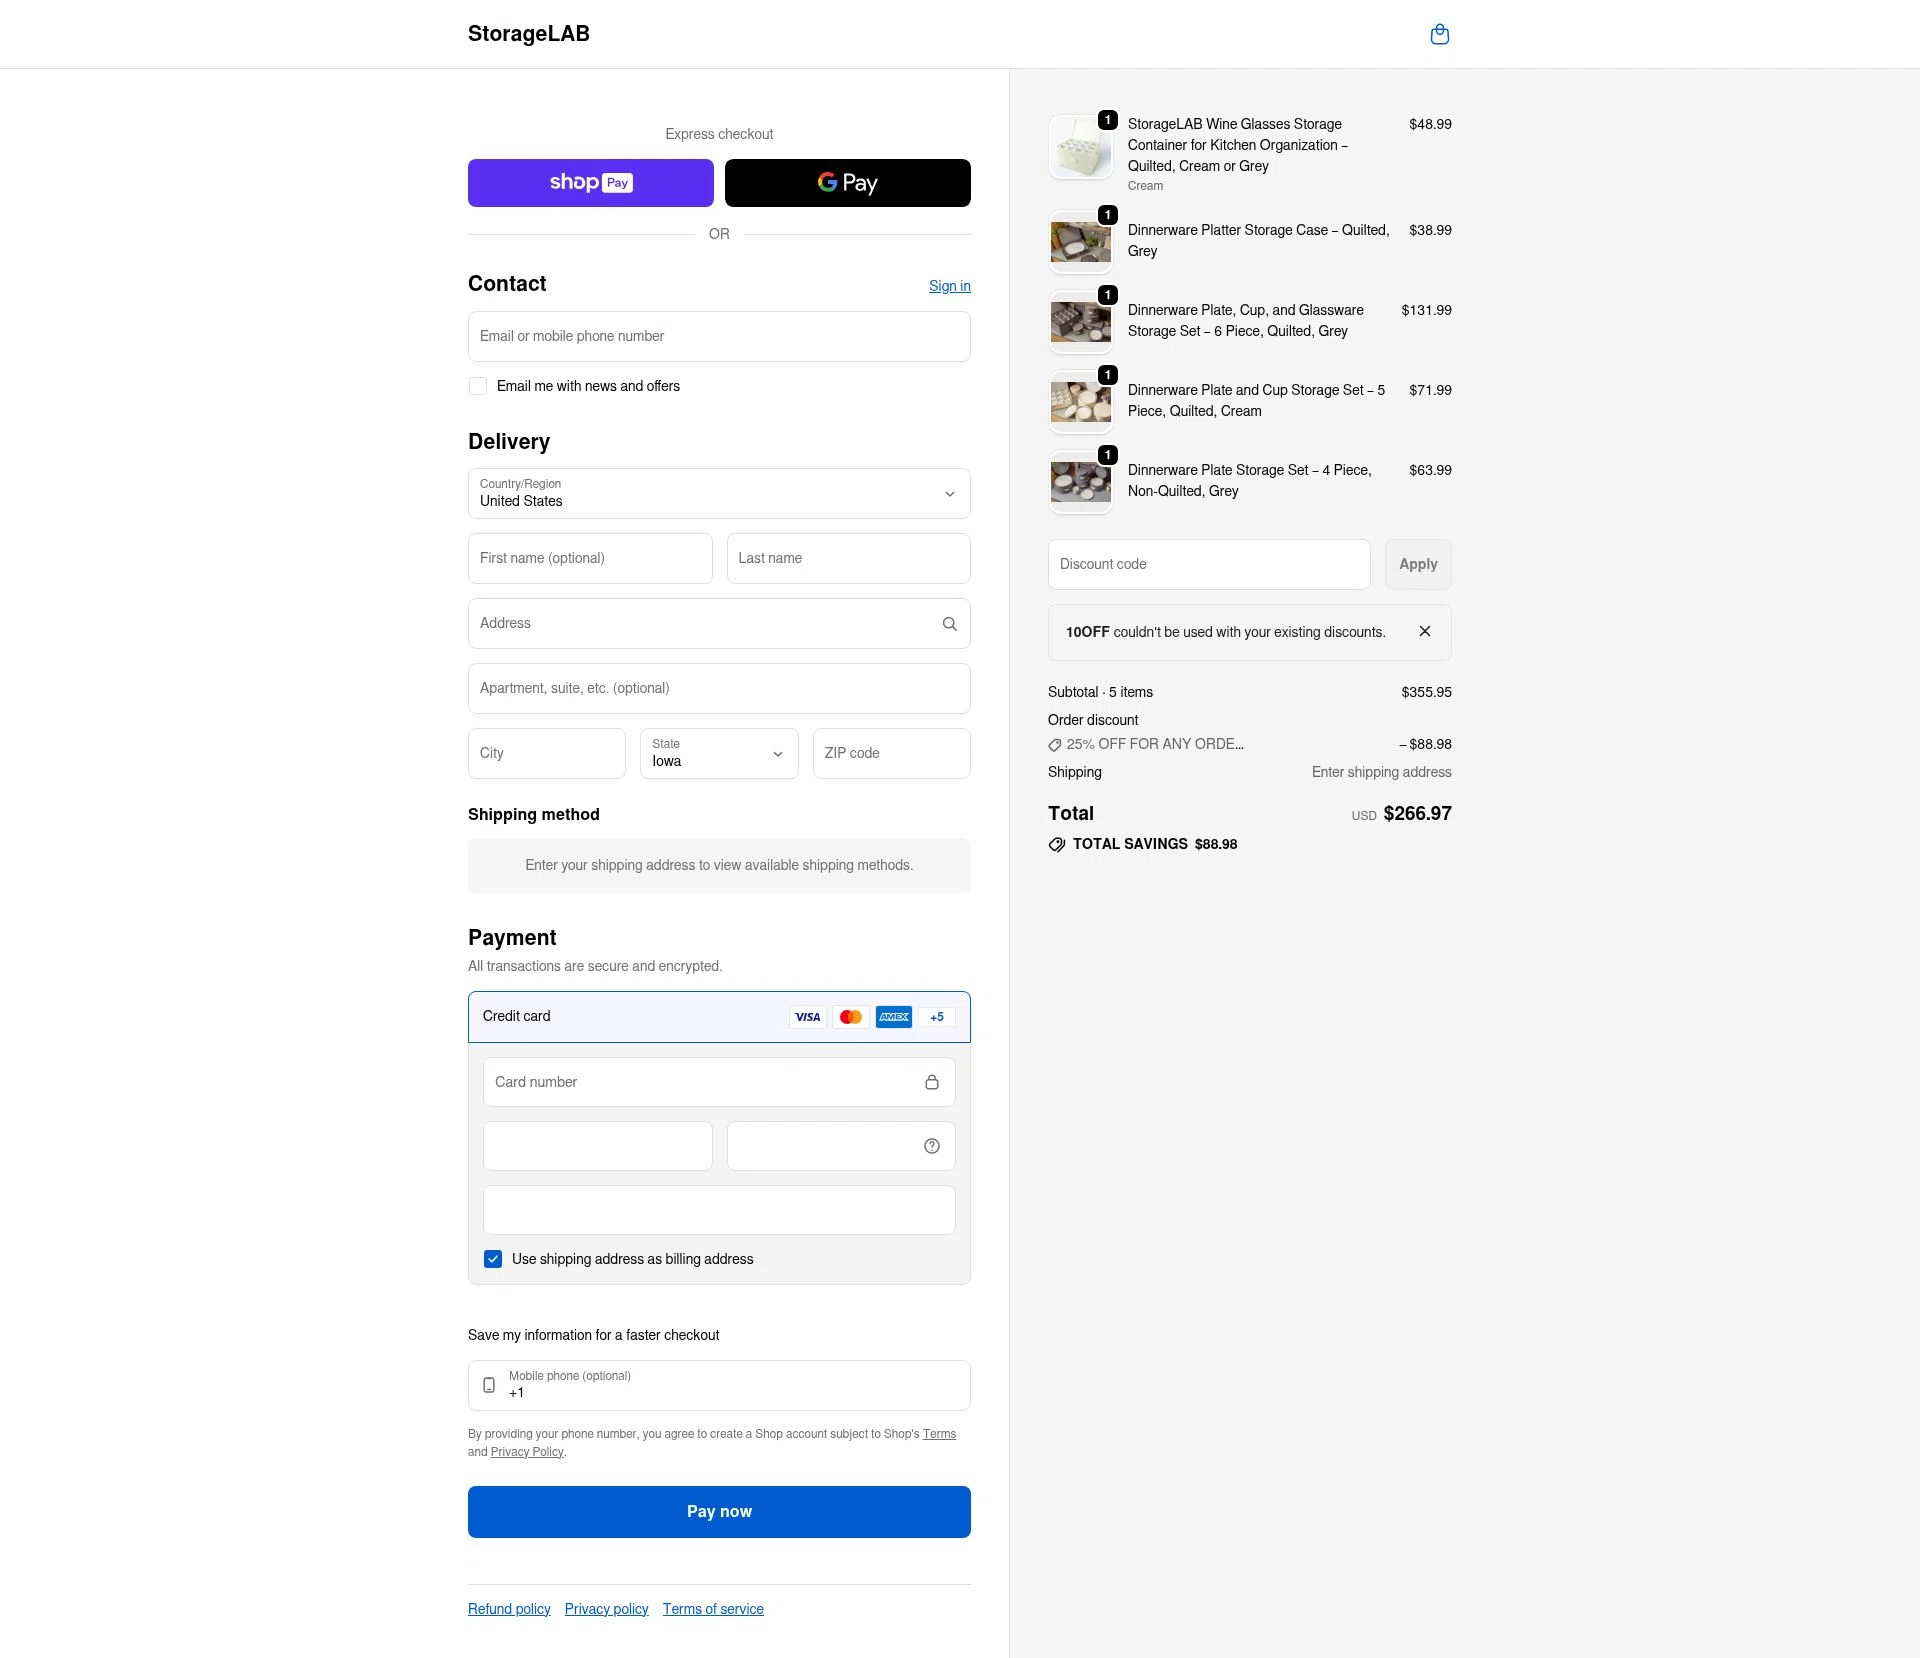This screenshot has width=1920, height=1658.
Task: Open the Sign in link
Action: pyautogui.click(x=948, y=285)
